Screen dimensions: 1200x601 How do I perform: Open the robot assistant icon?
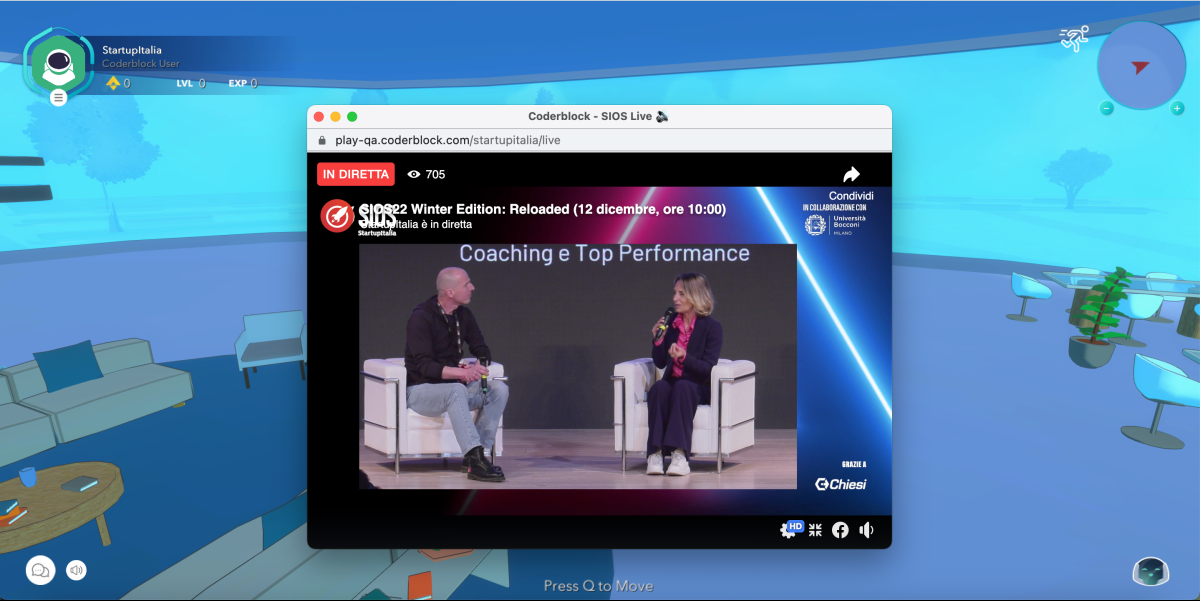(1151, 571)
